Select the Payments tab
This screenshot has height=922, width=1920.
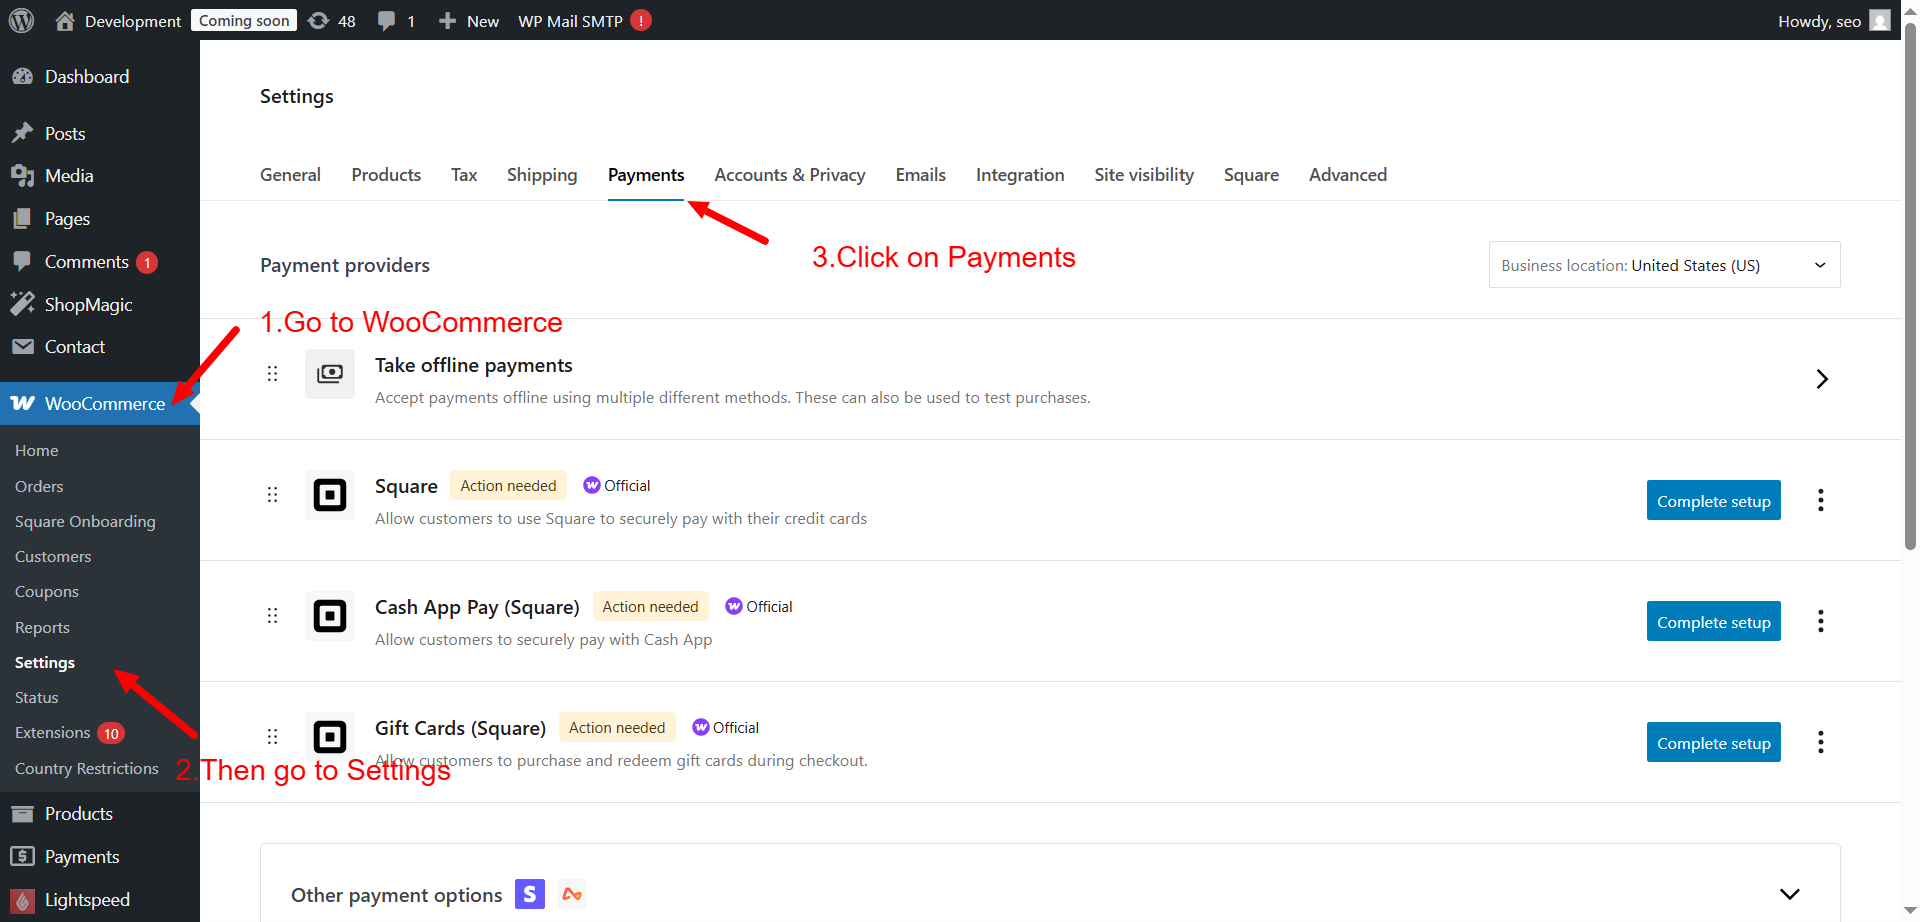tap(646, 175)
